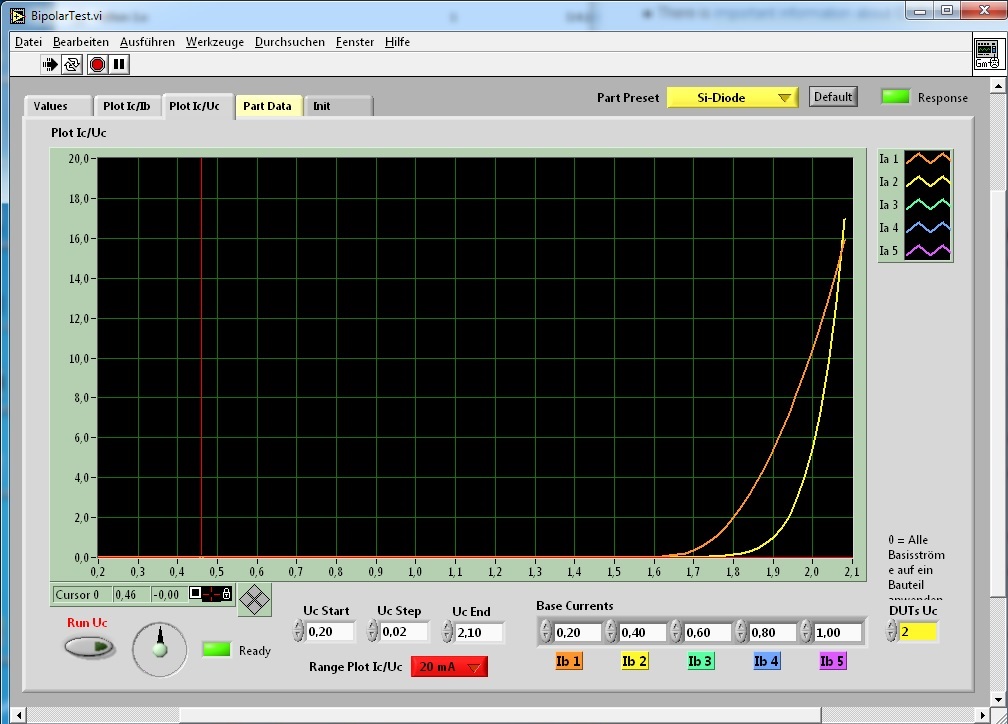Click the orange Ib 1 label
Viewport: 1008px width, 724px height.
click(x=568, y=661)
